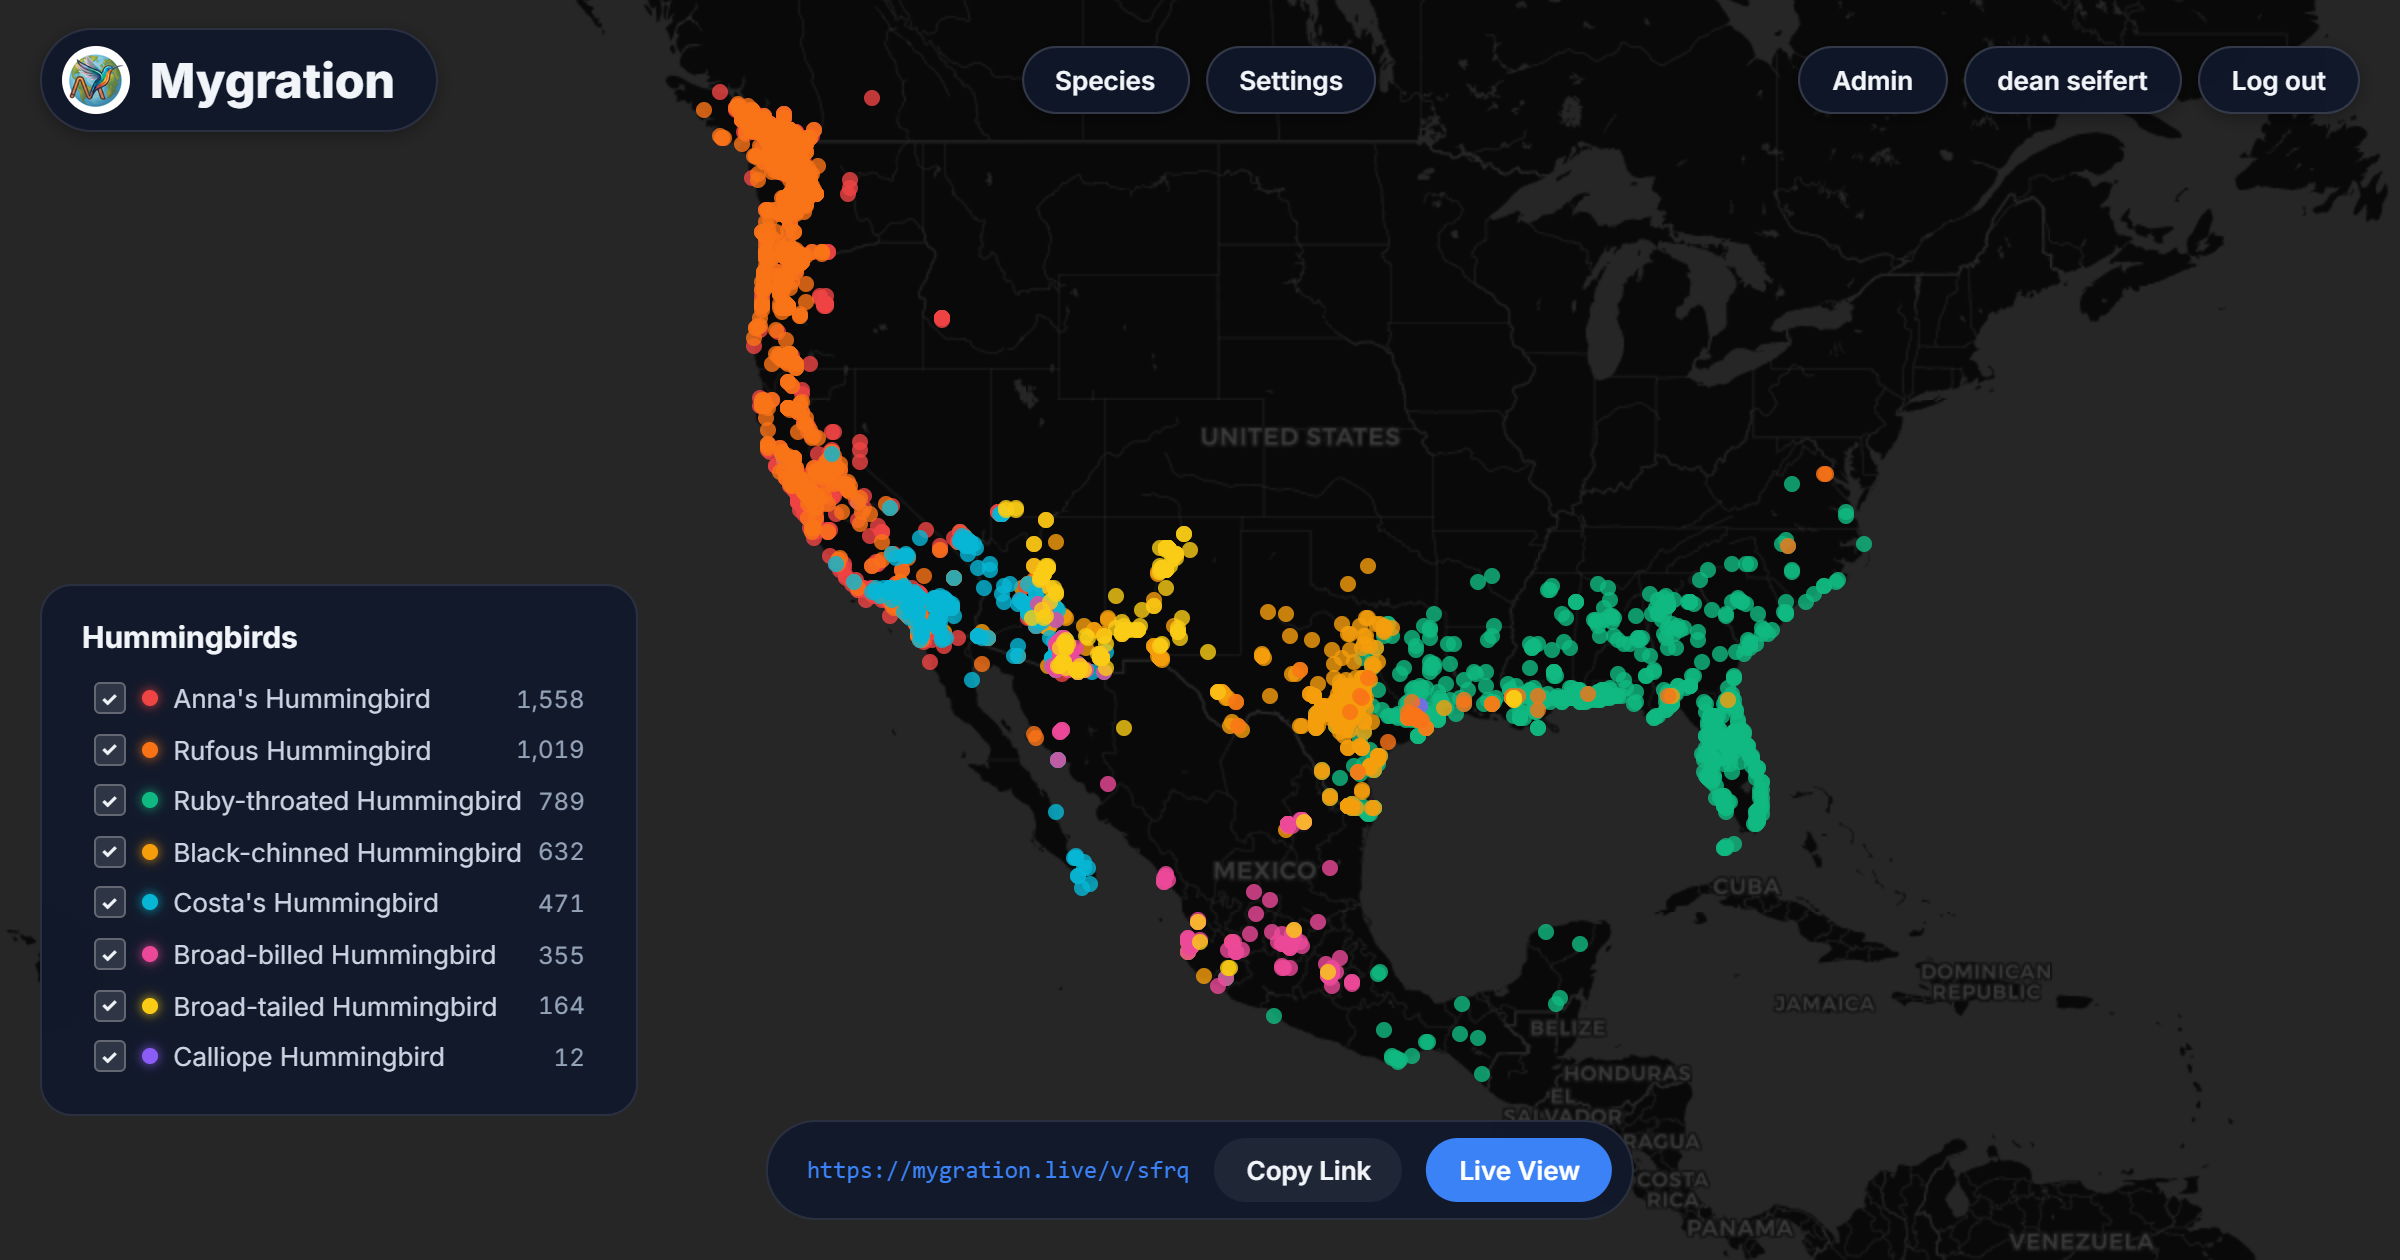Click the Log out button

pos(2277,80)
